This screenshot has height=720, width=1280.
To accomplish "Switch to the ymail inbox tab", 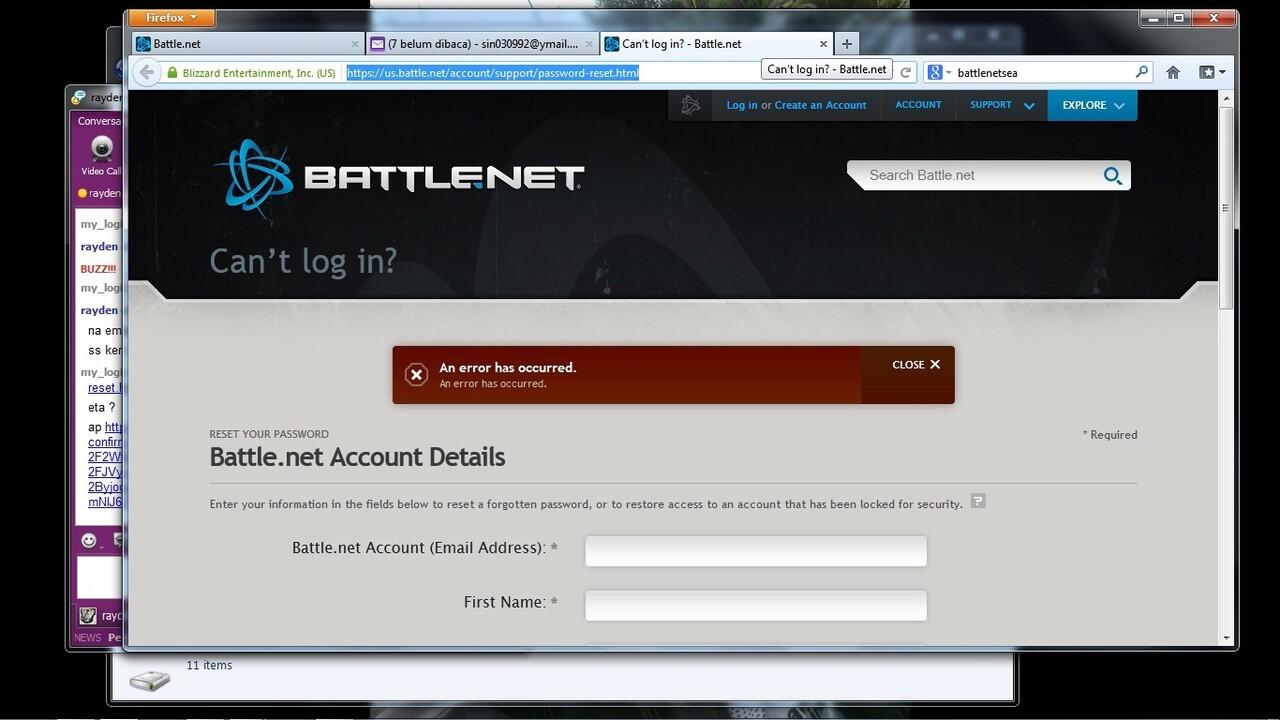I will pos(482,44).
